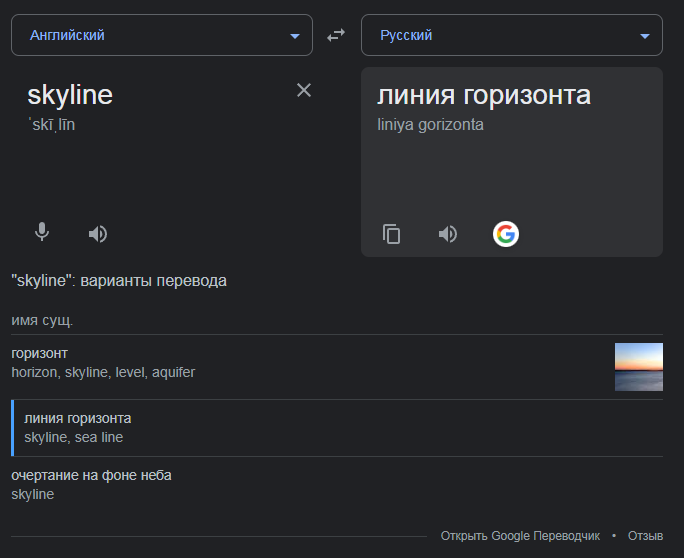The width and height of the screenshot is (684, 558).
Task: Click the source text field containing skyline
Action: (70, 95)
